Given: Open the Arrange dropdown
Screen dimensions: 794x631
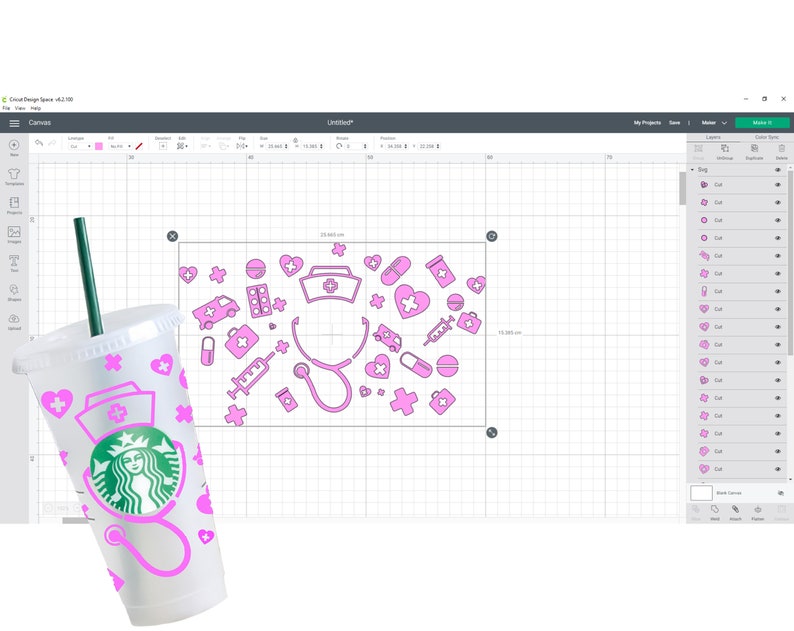Looking at the screenshot, I should (x=224, y=146).
